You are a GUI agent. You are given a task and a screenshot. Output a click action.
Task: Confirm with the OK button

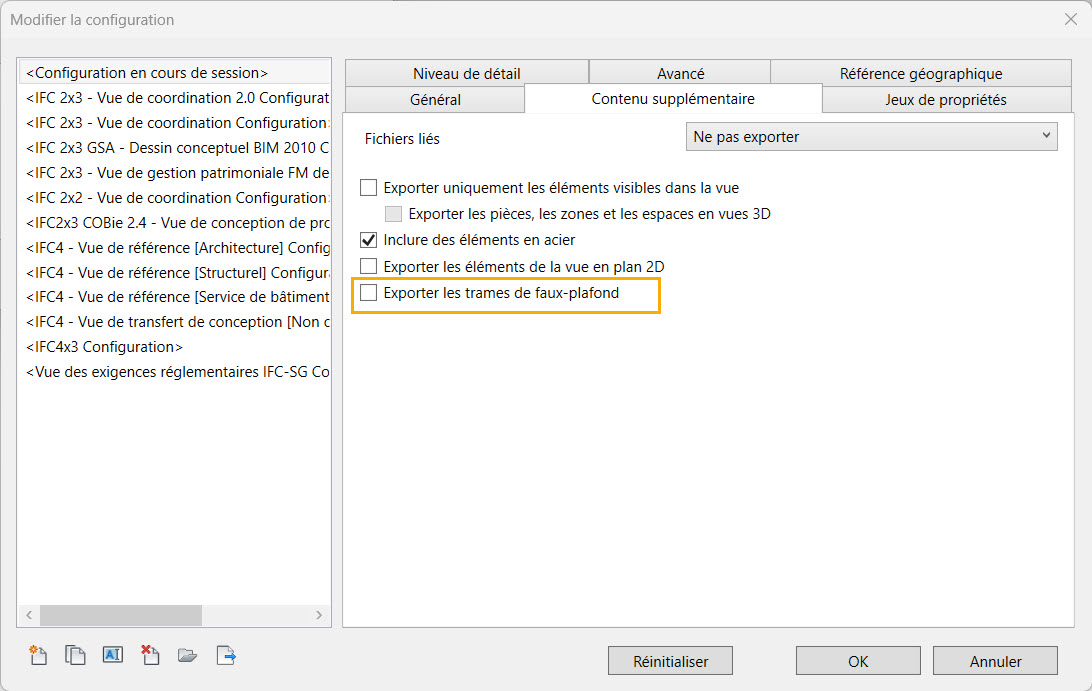[x=858, y=661]
